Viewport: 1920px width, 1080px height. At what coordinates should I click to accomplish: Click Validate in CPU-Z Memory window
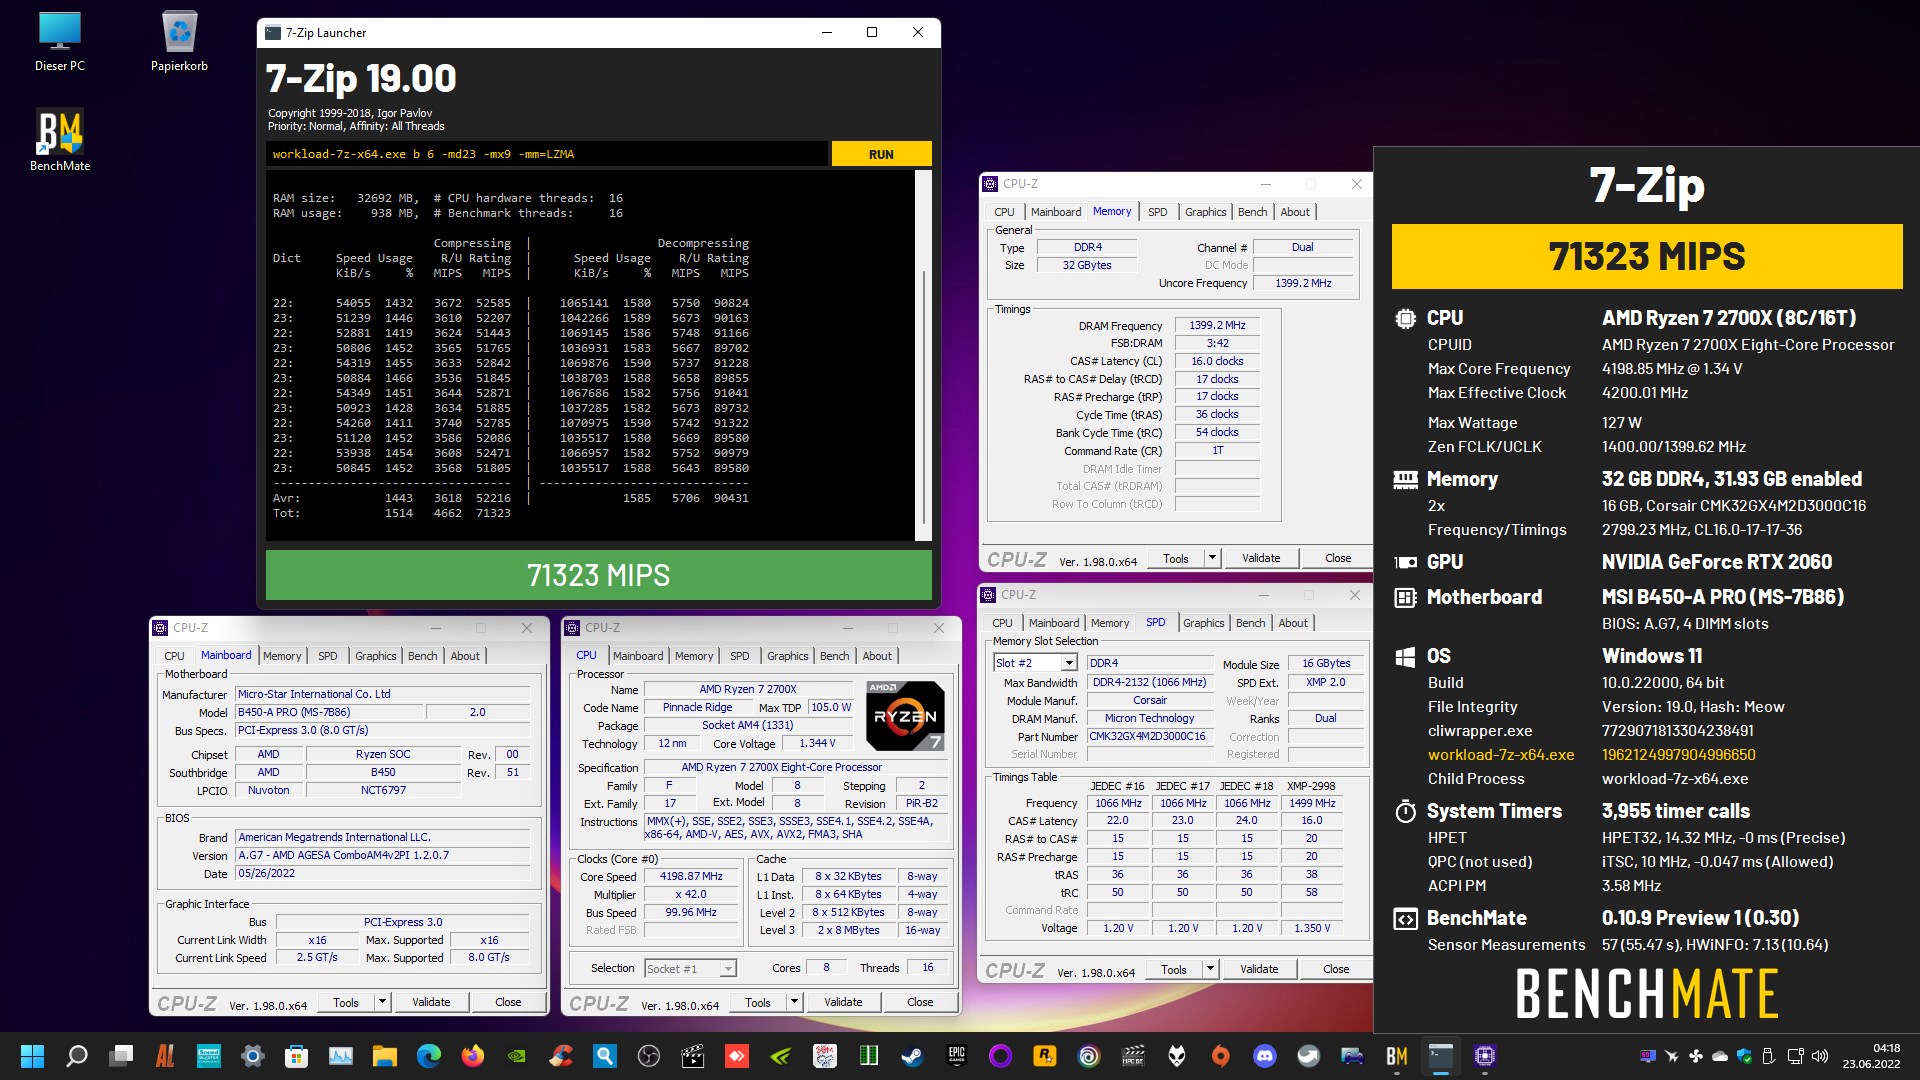[x=1261, y=558]
